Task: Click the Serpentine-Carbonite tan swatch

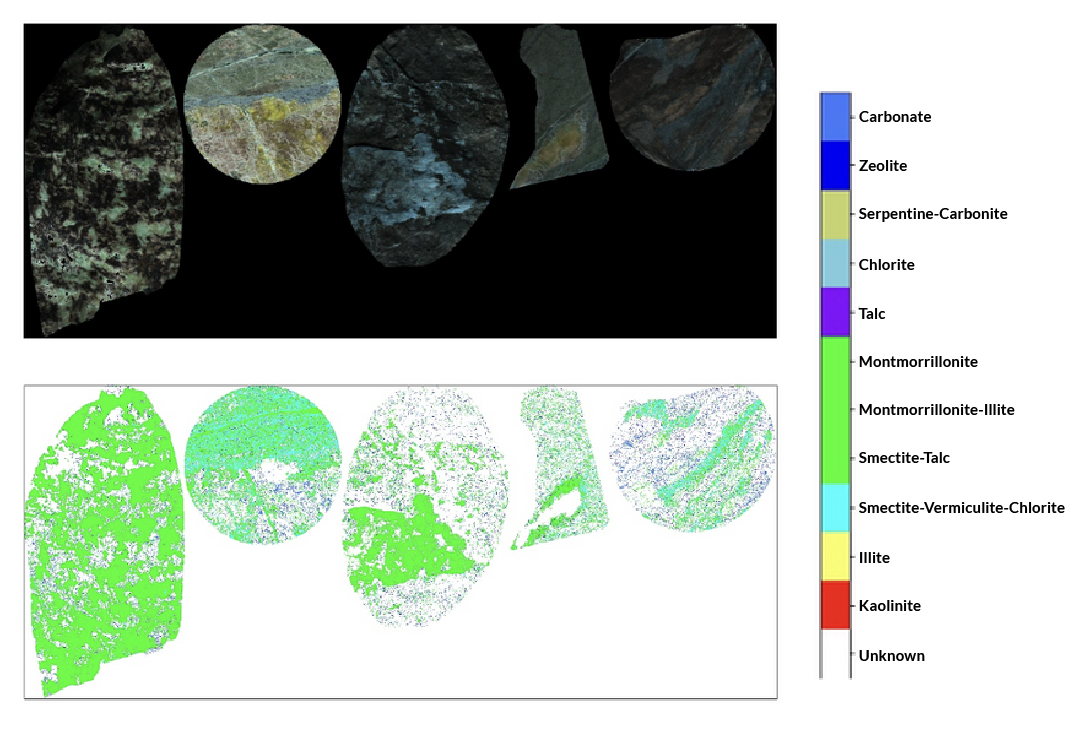Action: point(835,214)
